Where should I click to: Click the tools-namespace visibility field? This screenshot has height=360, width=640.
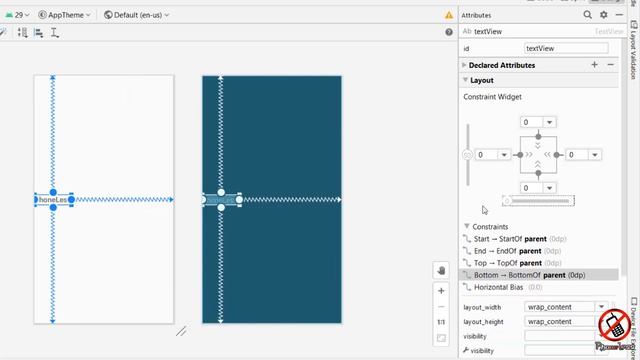click(x=559, y=350)
